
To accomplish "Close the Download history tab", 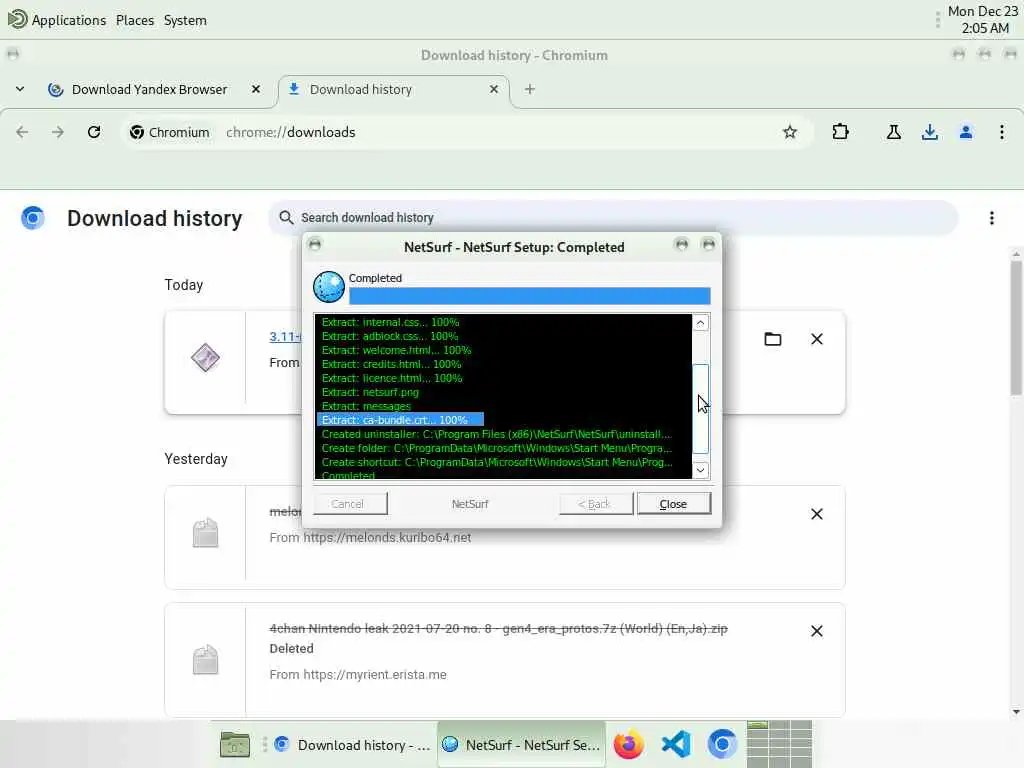I will tap(494, 89).
